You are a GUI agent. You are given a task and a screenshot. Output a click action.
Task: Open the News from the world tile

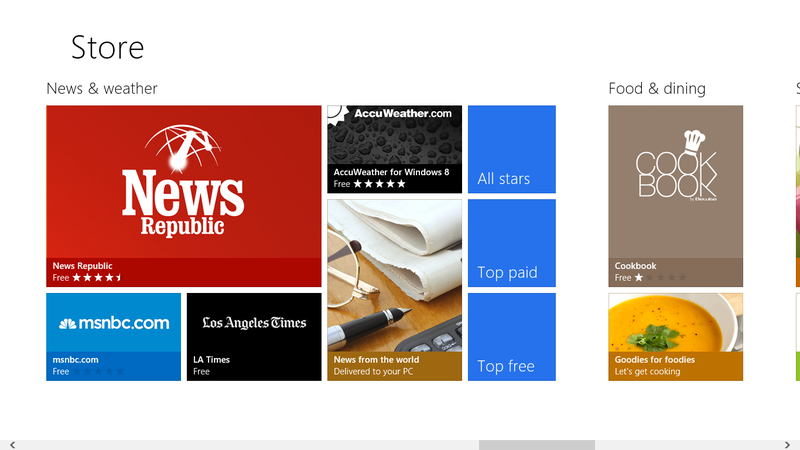pyautogui.click(x=394, y=290)
